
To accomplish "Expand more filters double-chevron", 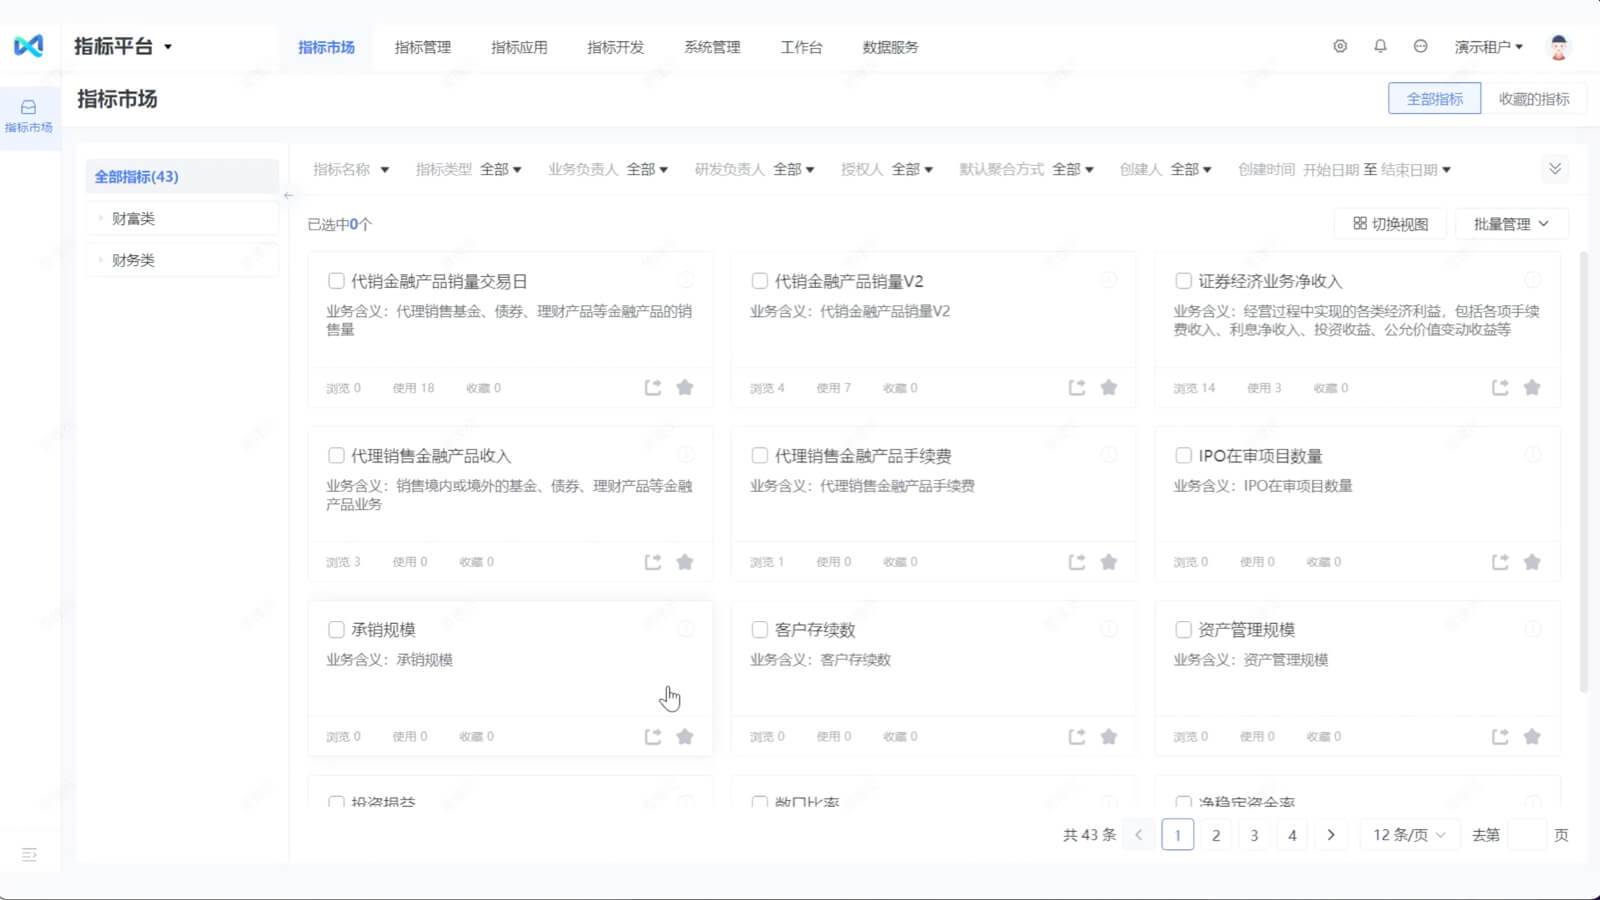I will click(x=1555, y=168).
